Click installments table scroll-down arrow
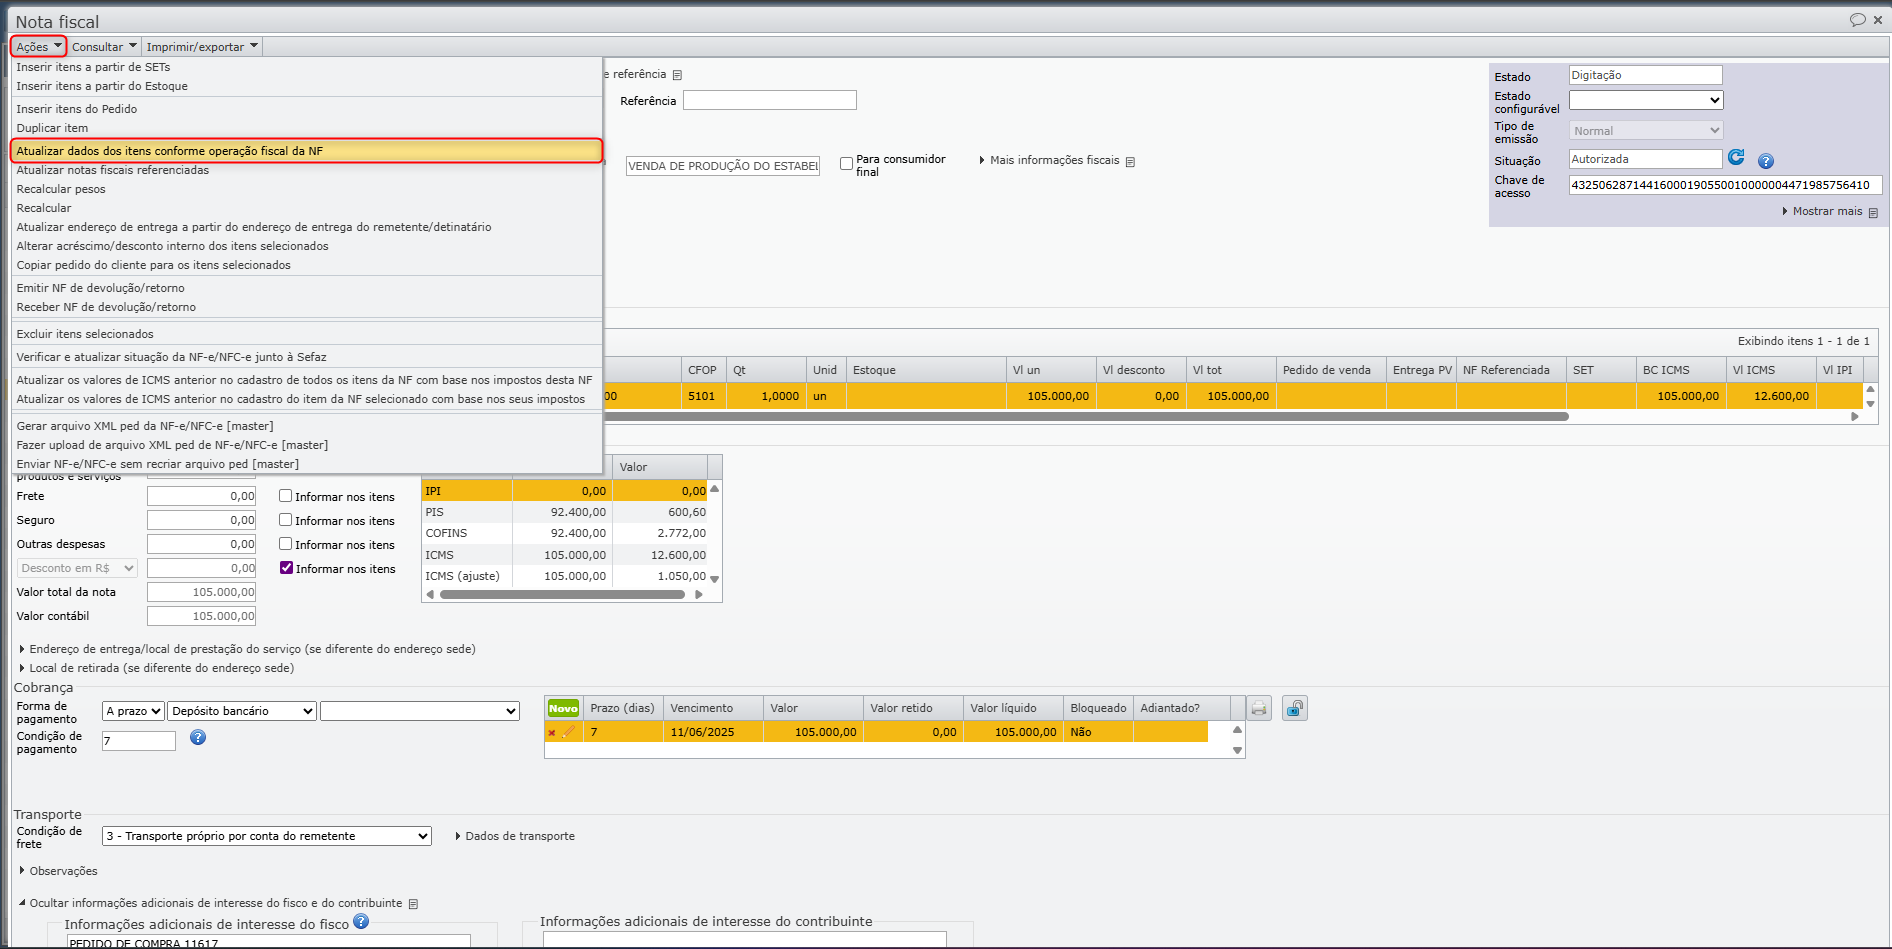Viewport: 1892px width, 949px height. [1237, 750]
